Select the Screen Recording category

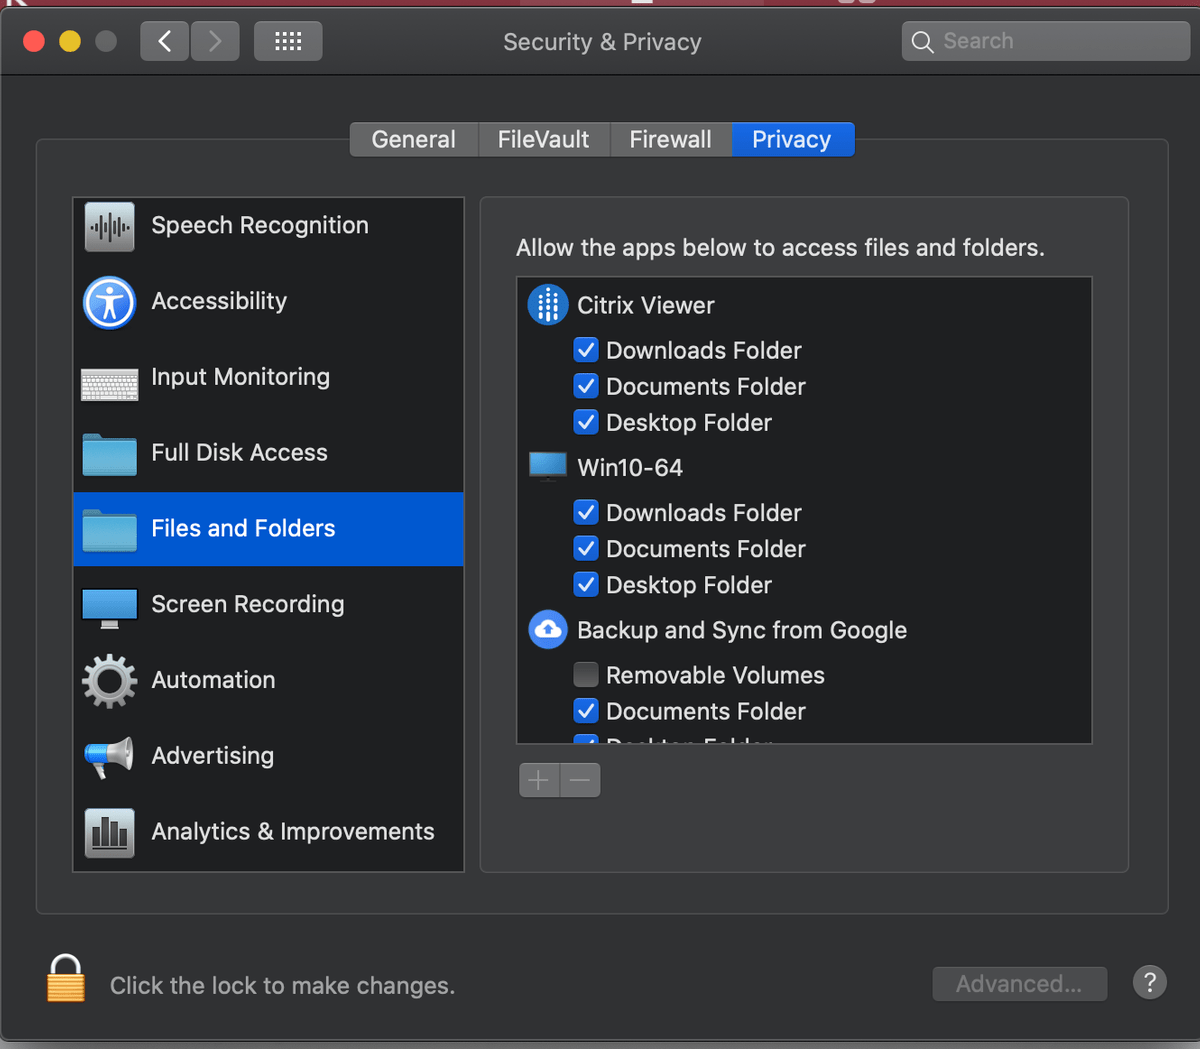pyautogui.click(x=246, y=604)
